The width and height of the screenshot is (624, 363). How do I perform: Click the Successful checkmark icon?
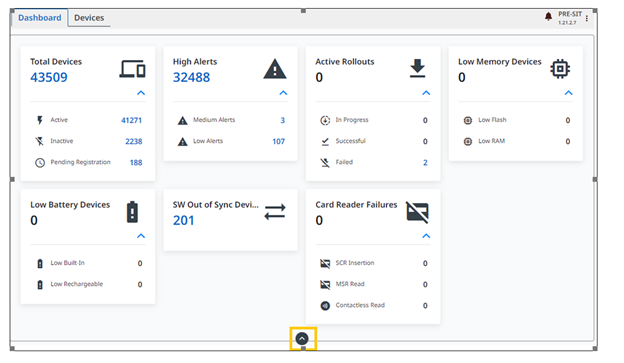click(325, 141)
